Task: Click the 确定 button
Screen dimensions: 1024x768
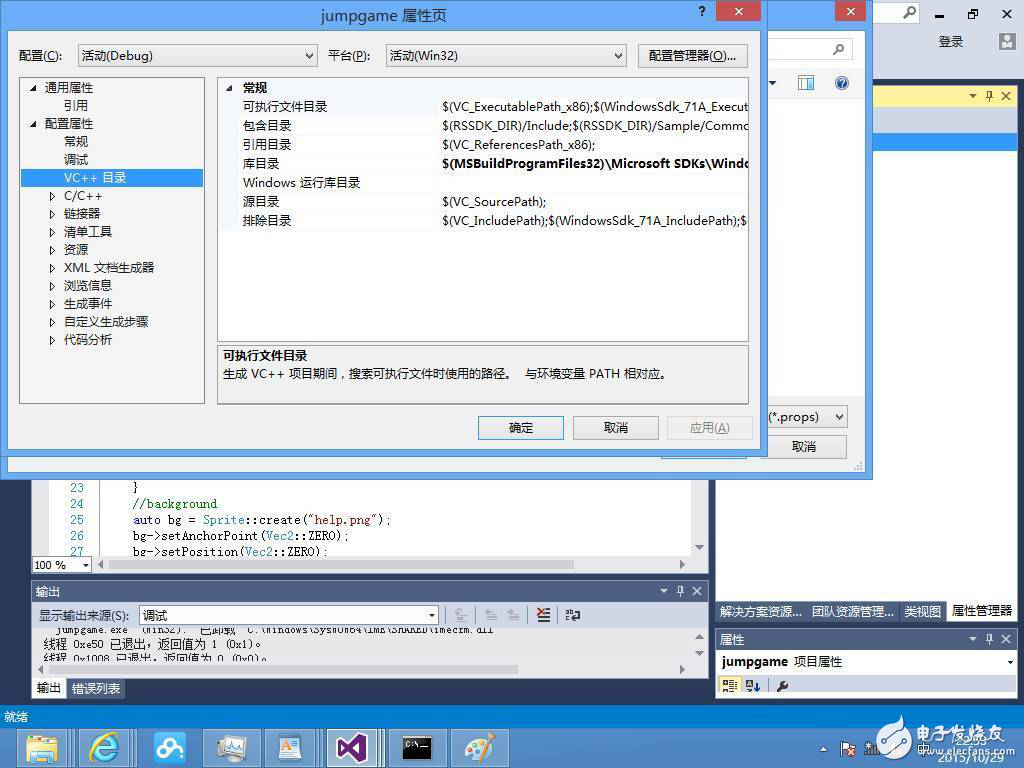Action: tap(521, 428)
